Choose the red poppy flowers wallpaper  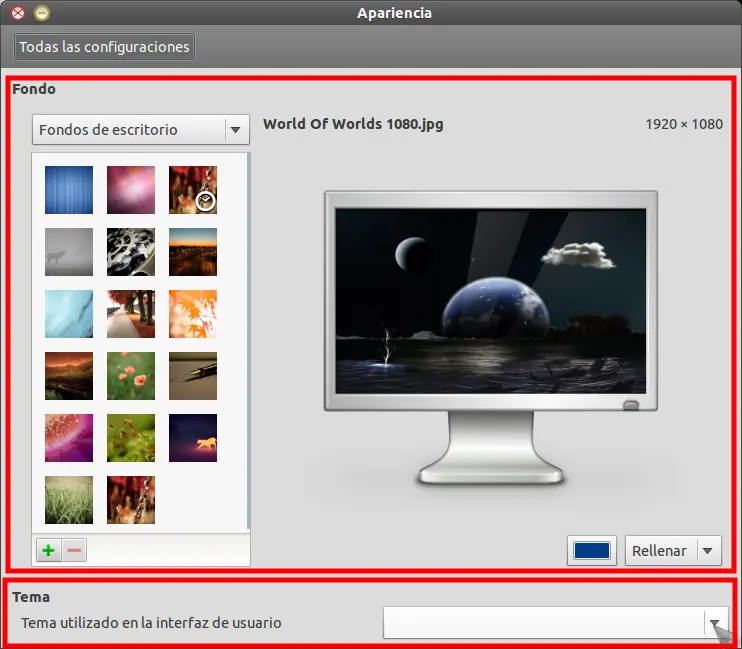pyautogui.click(x=131, y=376)
